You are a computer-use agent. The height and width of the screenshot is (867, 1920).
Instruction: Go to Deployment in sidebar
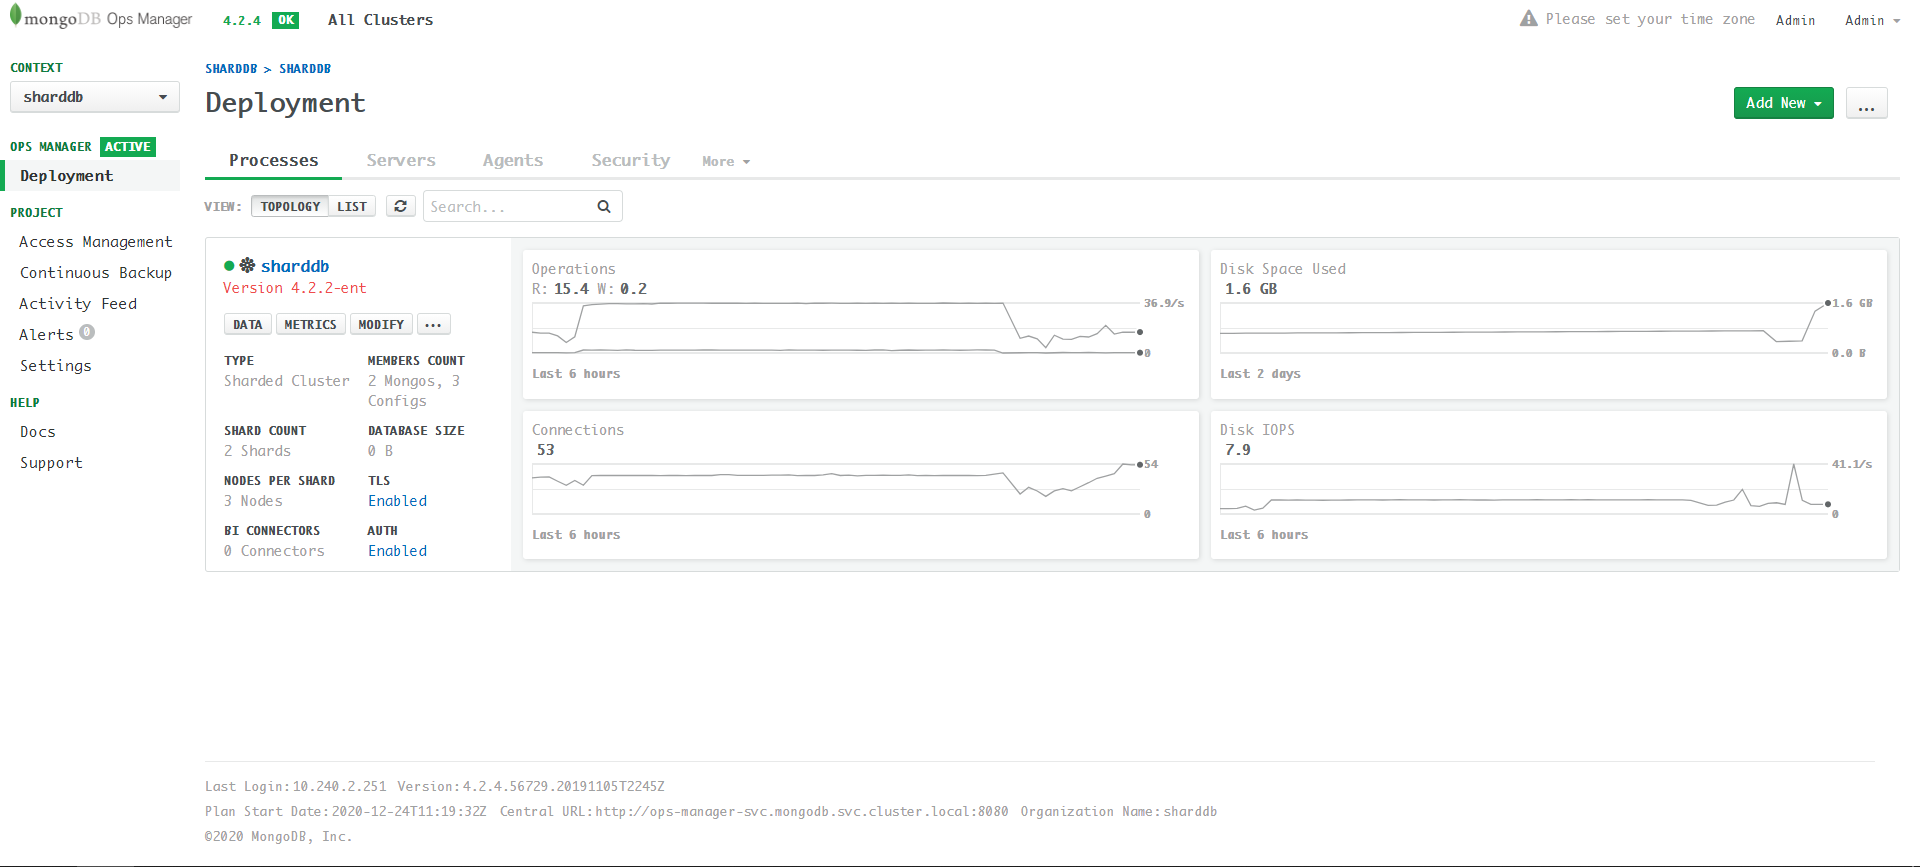[90, 175]
